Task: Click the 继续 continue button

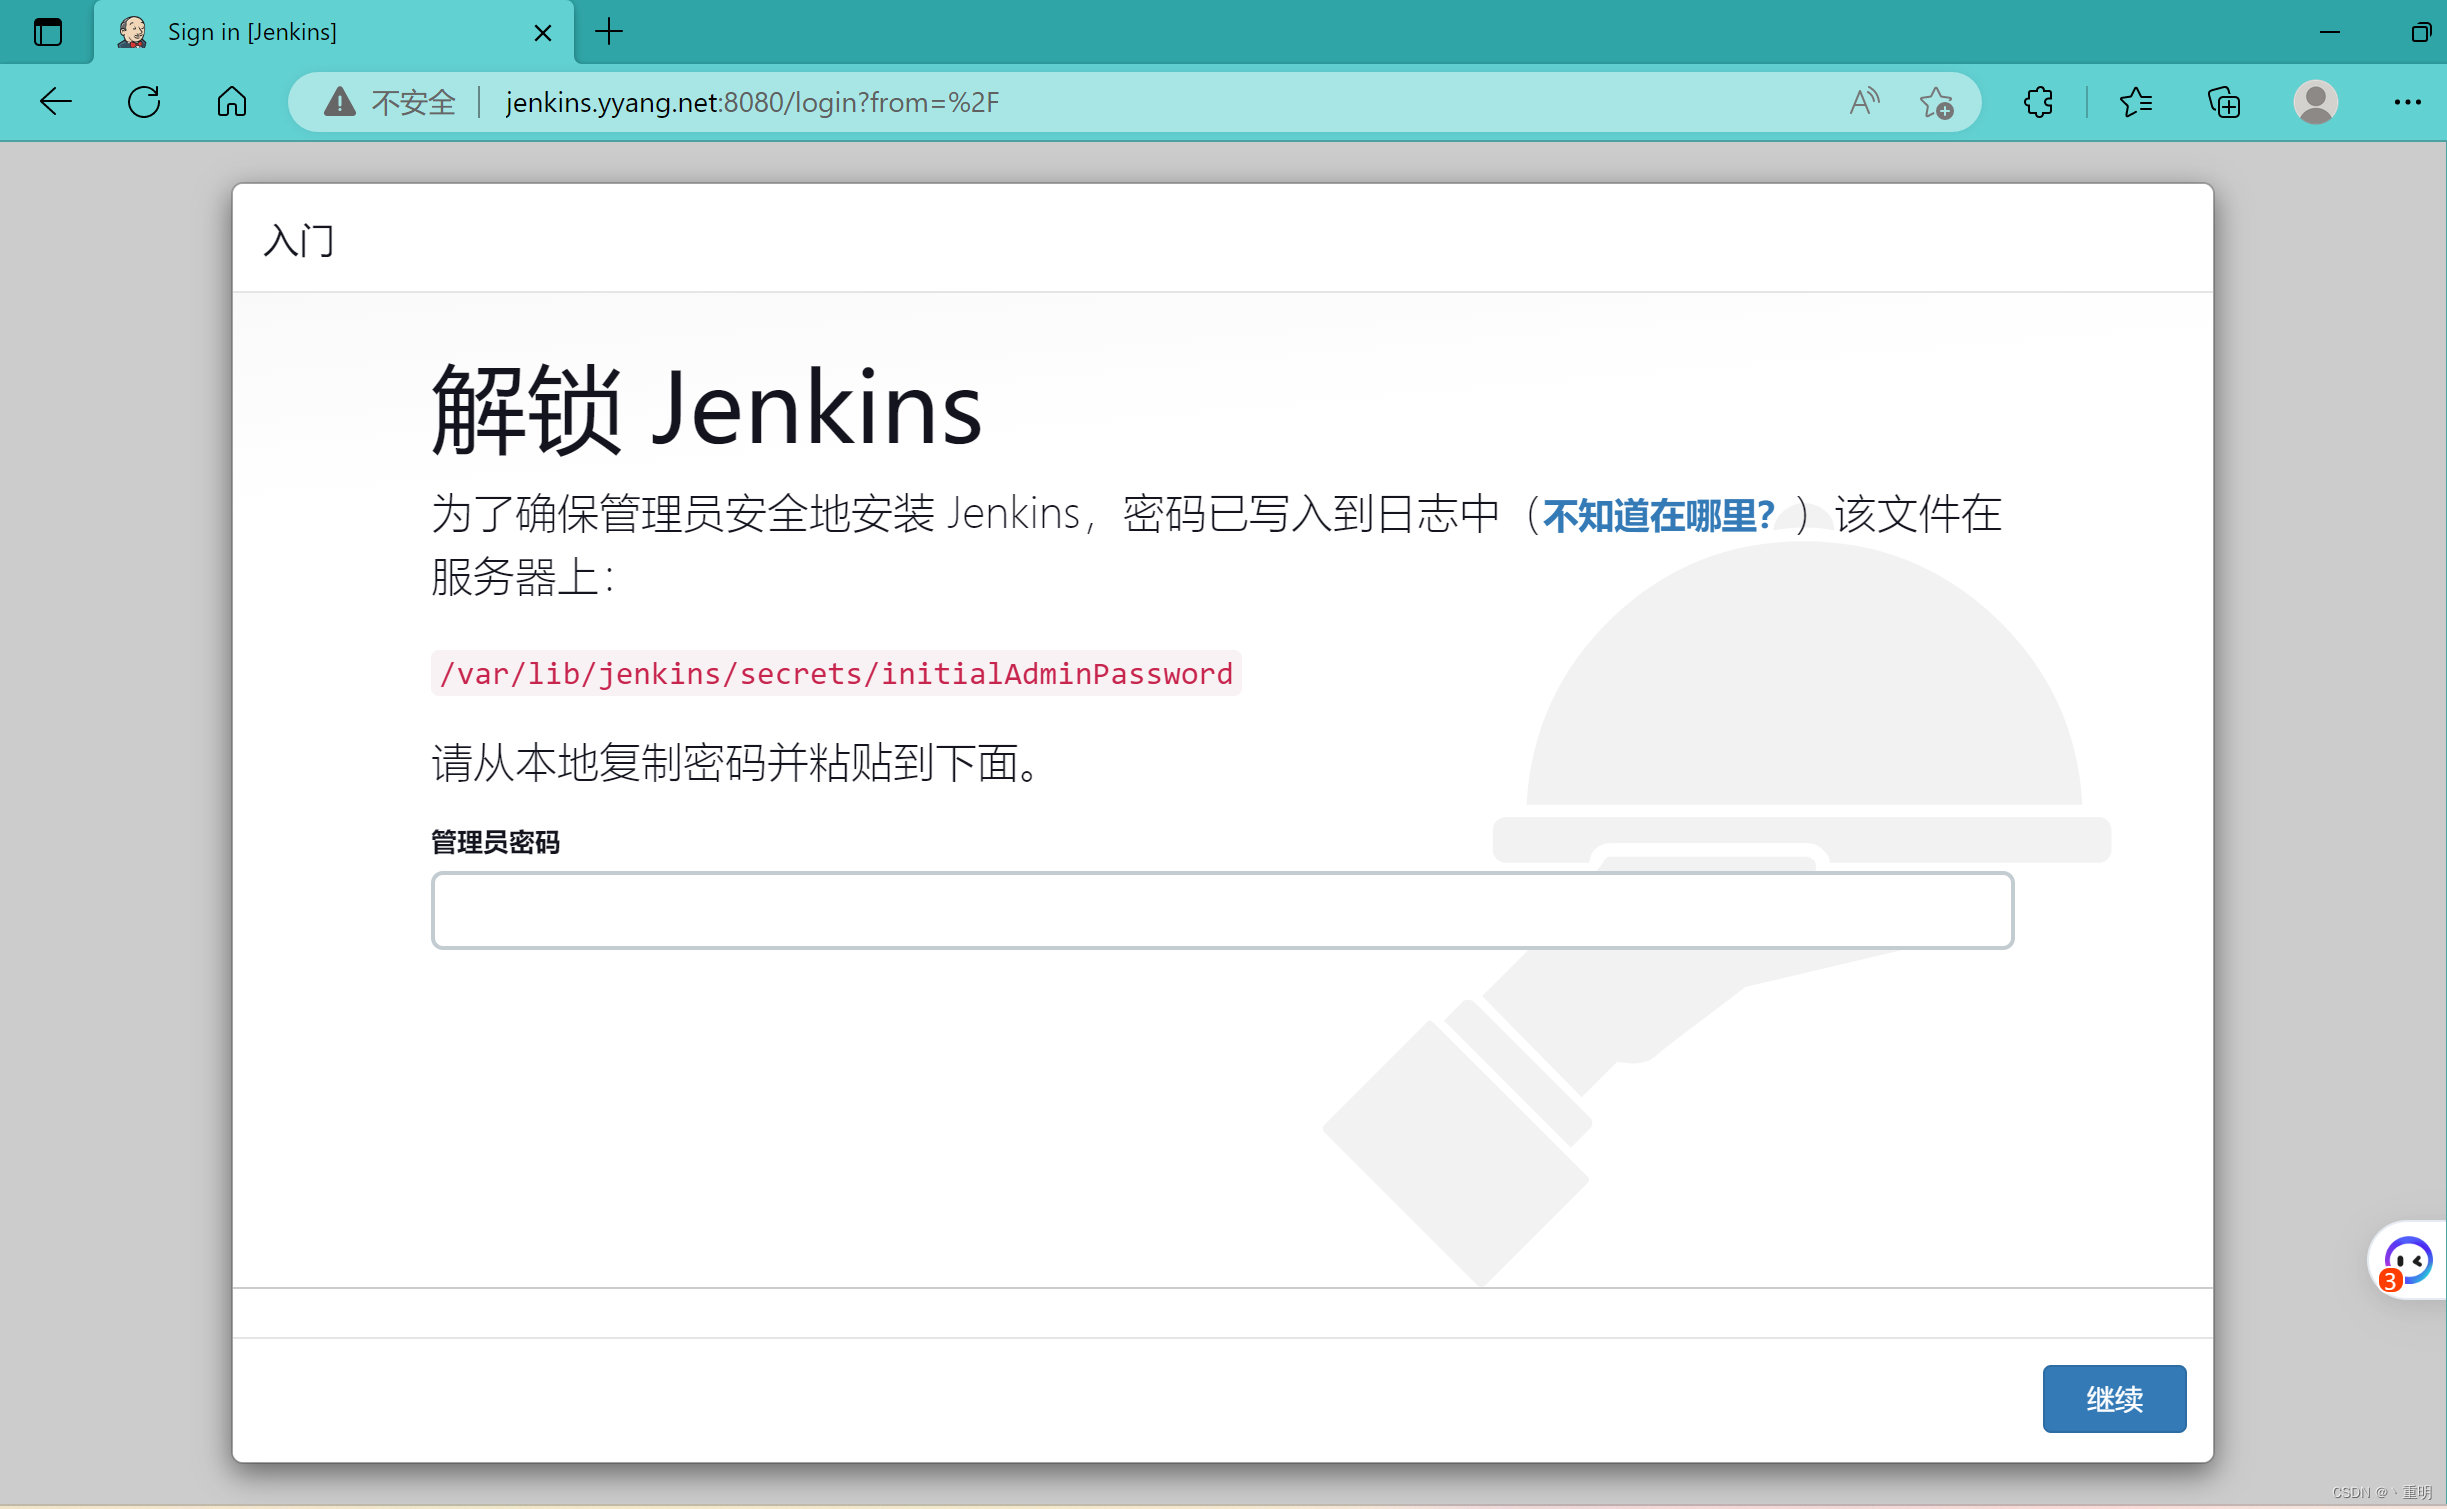Action: coord(2114,1398)
